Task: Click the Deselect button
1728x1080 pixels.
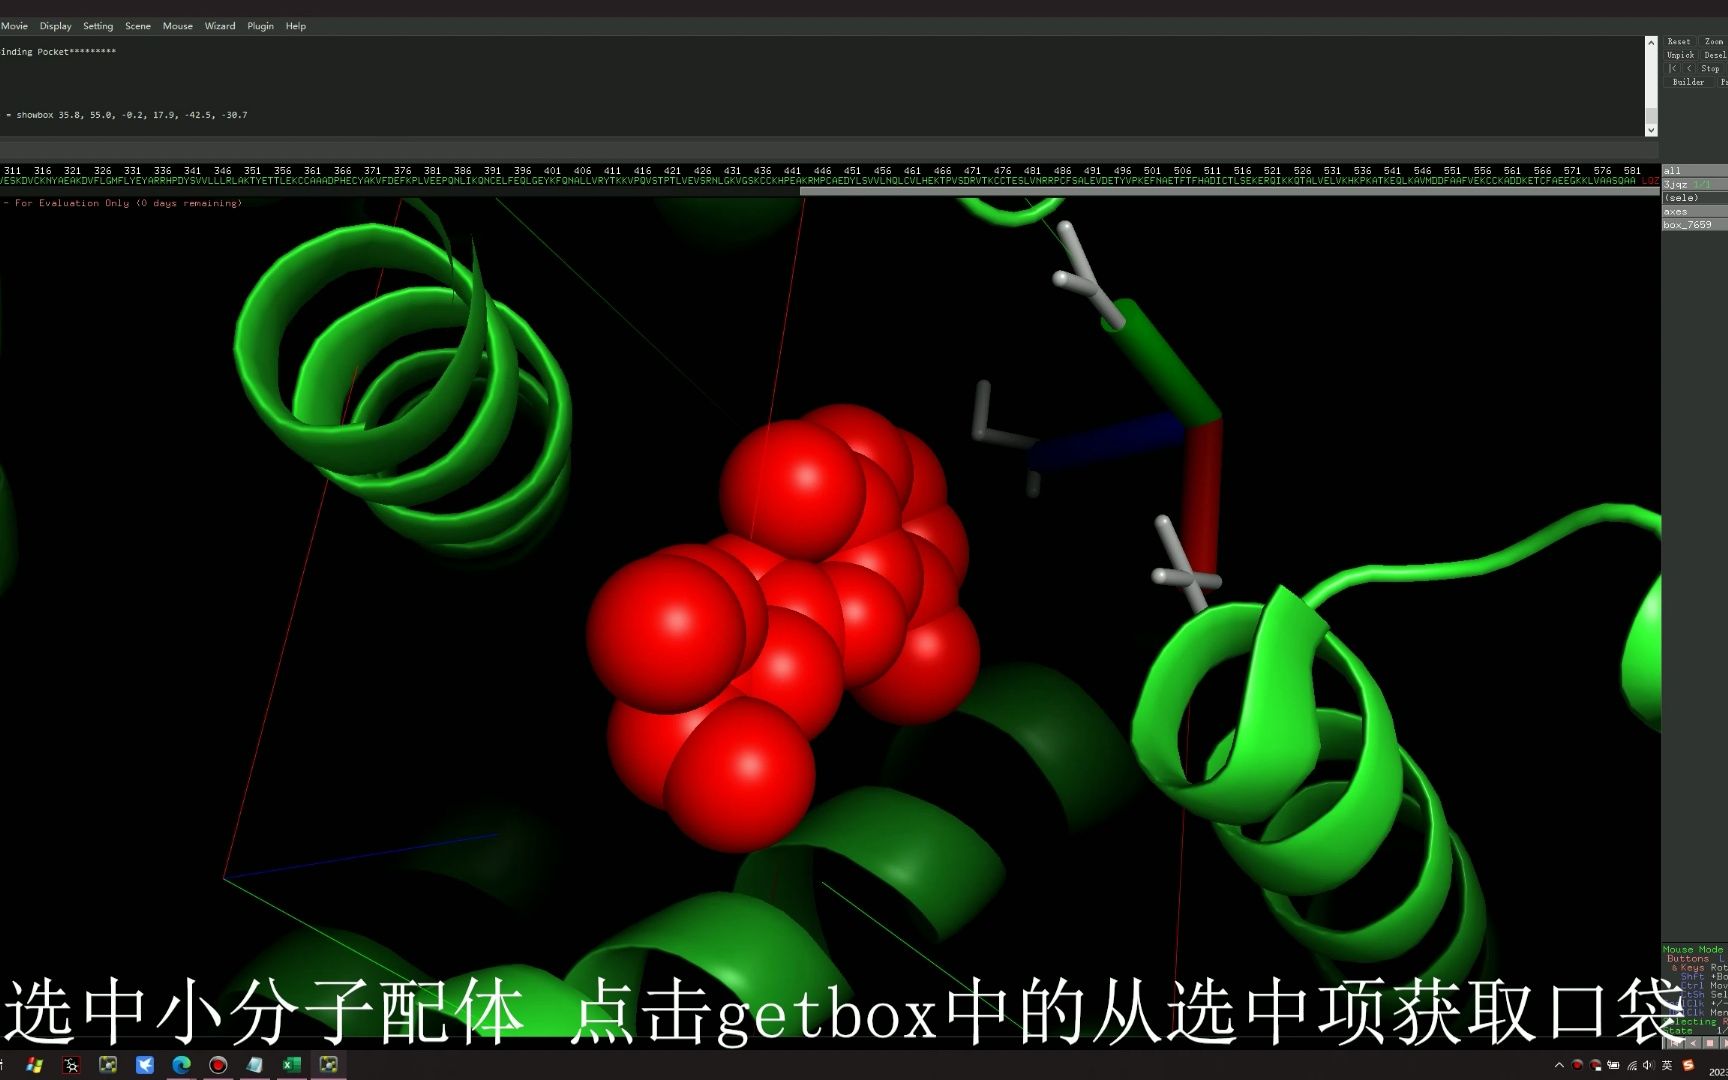Action: (x=1714, y=55)
